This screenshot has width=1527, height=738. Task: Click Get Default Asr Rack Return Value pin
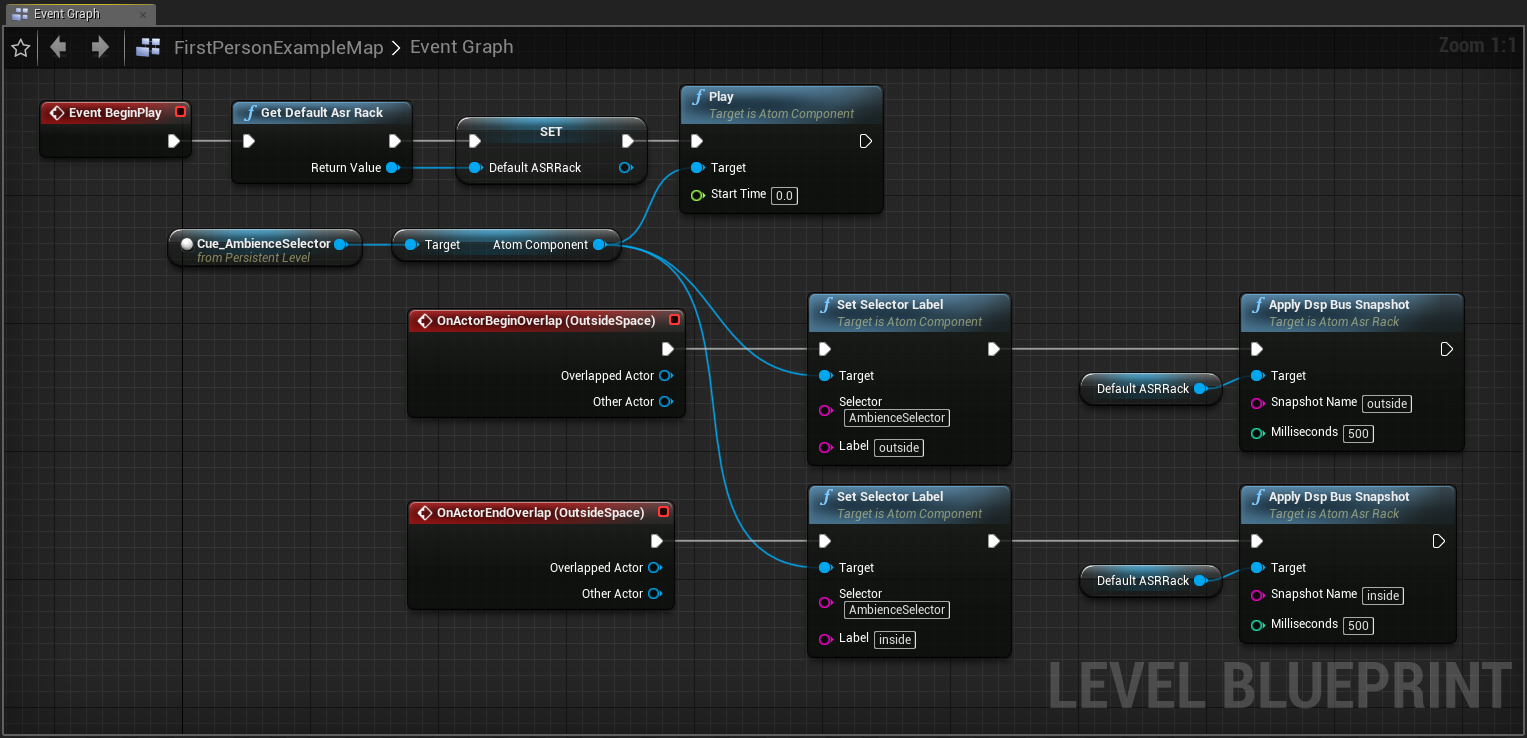coord(393,168)
